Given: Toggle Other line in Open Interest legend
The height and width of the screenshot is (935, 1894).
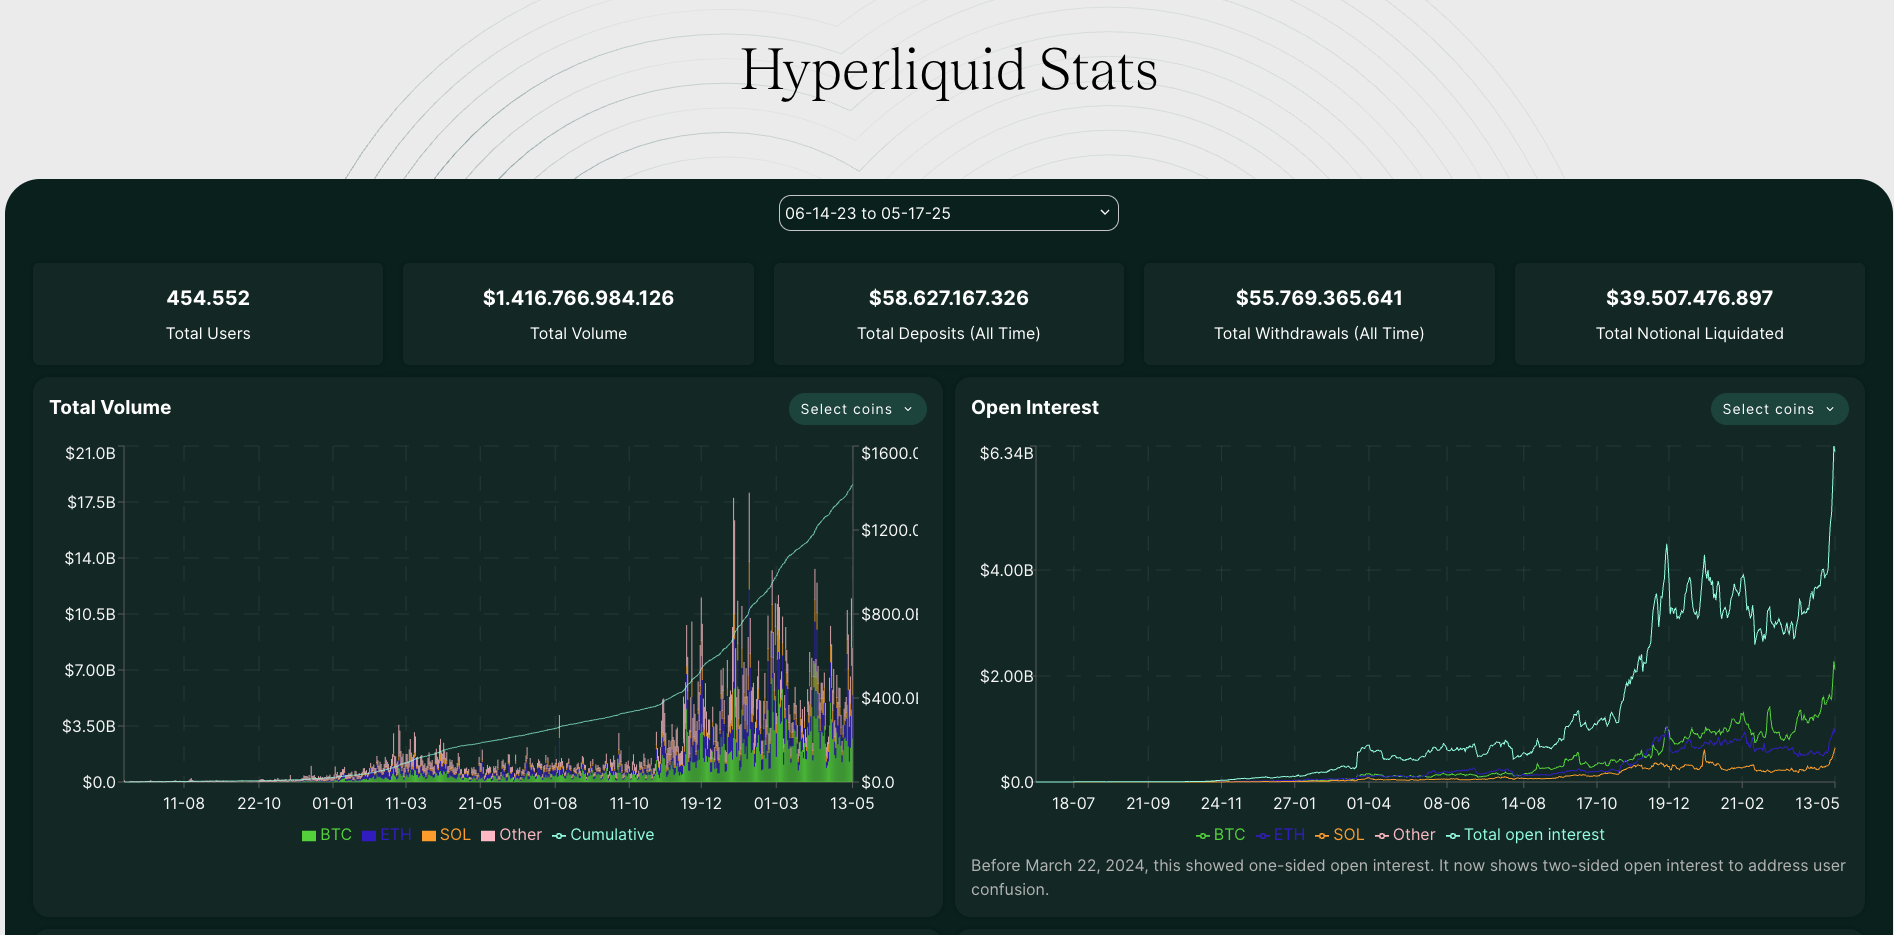Looking at the screenshot, I should pyautogui.click(x=1405, y=835).
